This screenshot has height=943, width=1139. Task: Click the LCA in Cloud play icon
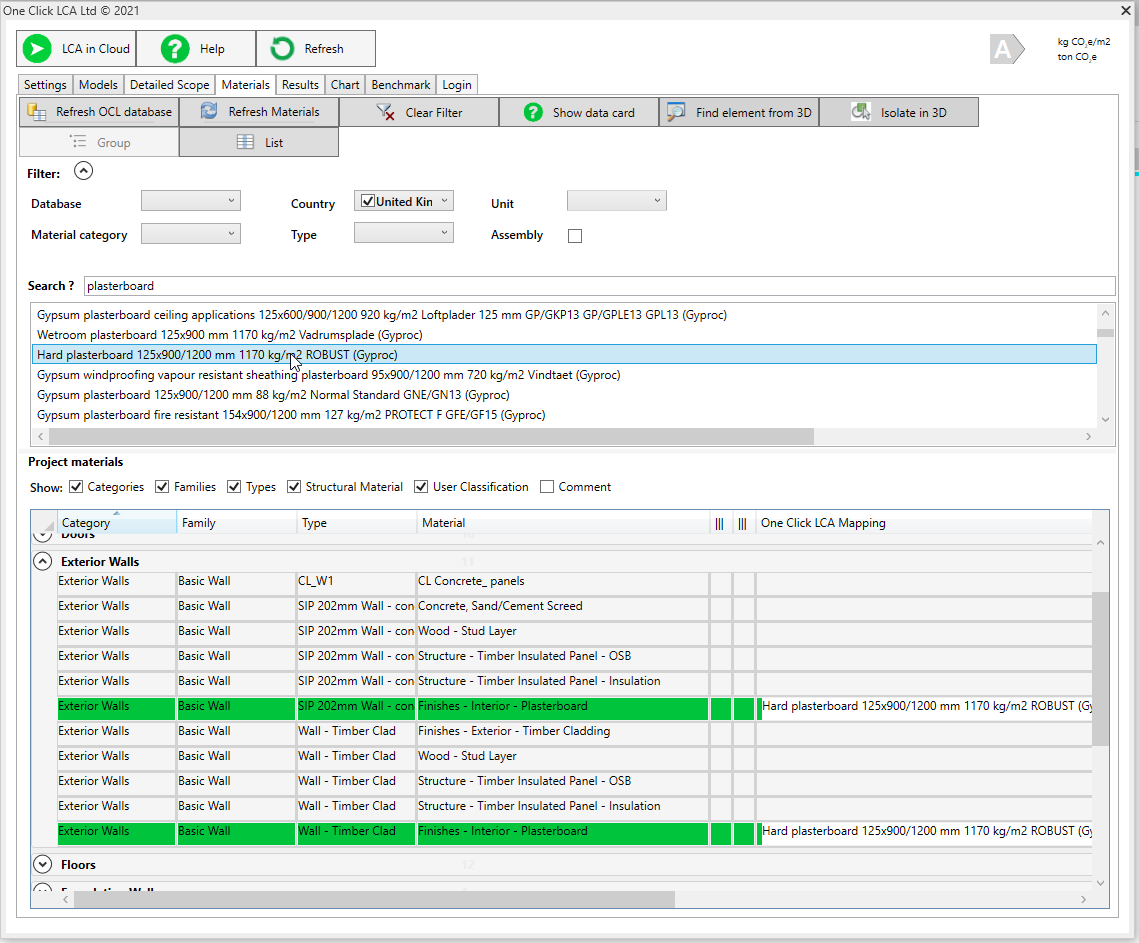pyautogui.click(x=37, y=48)
